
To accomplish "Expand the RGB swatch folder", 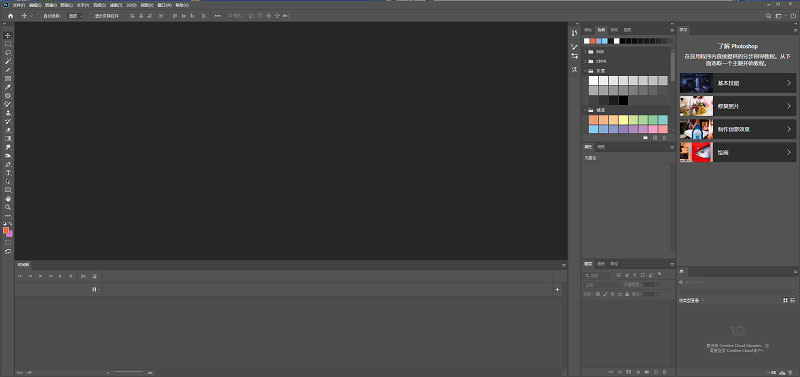I will click(586, 52).
